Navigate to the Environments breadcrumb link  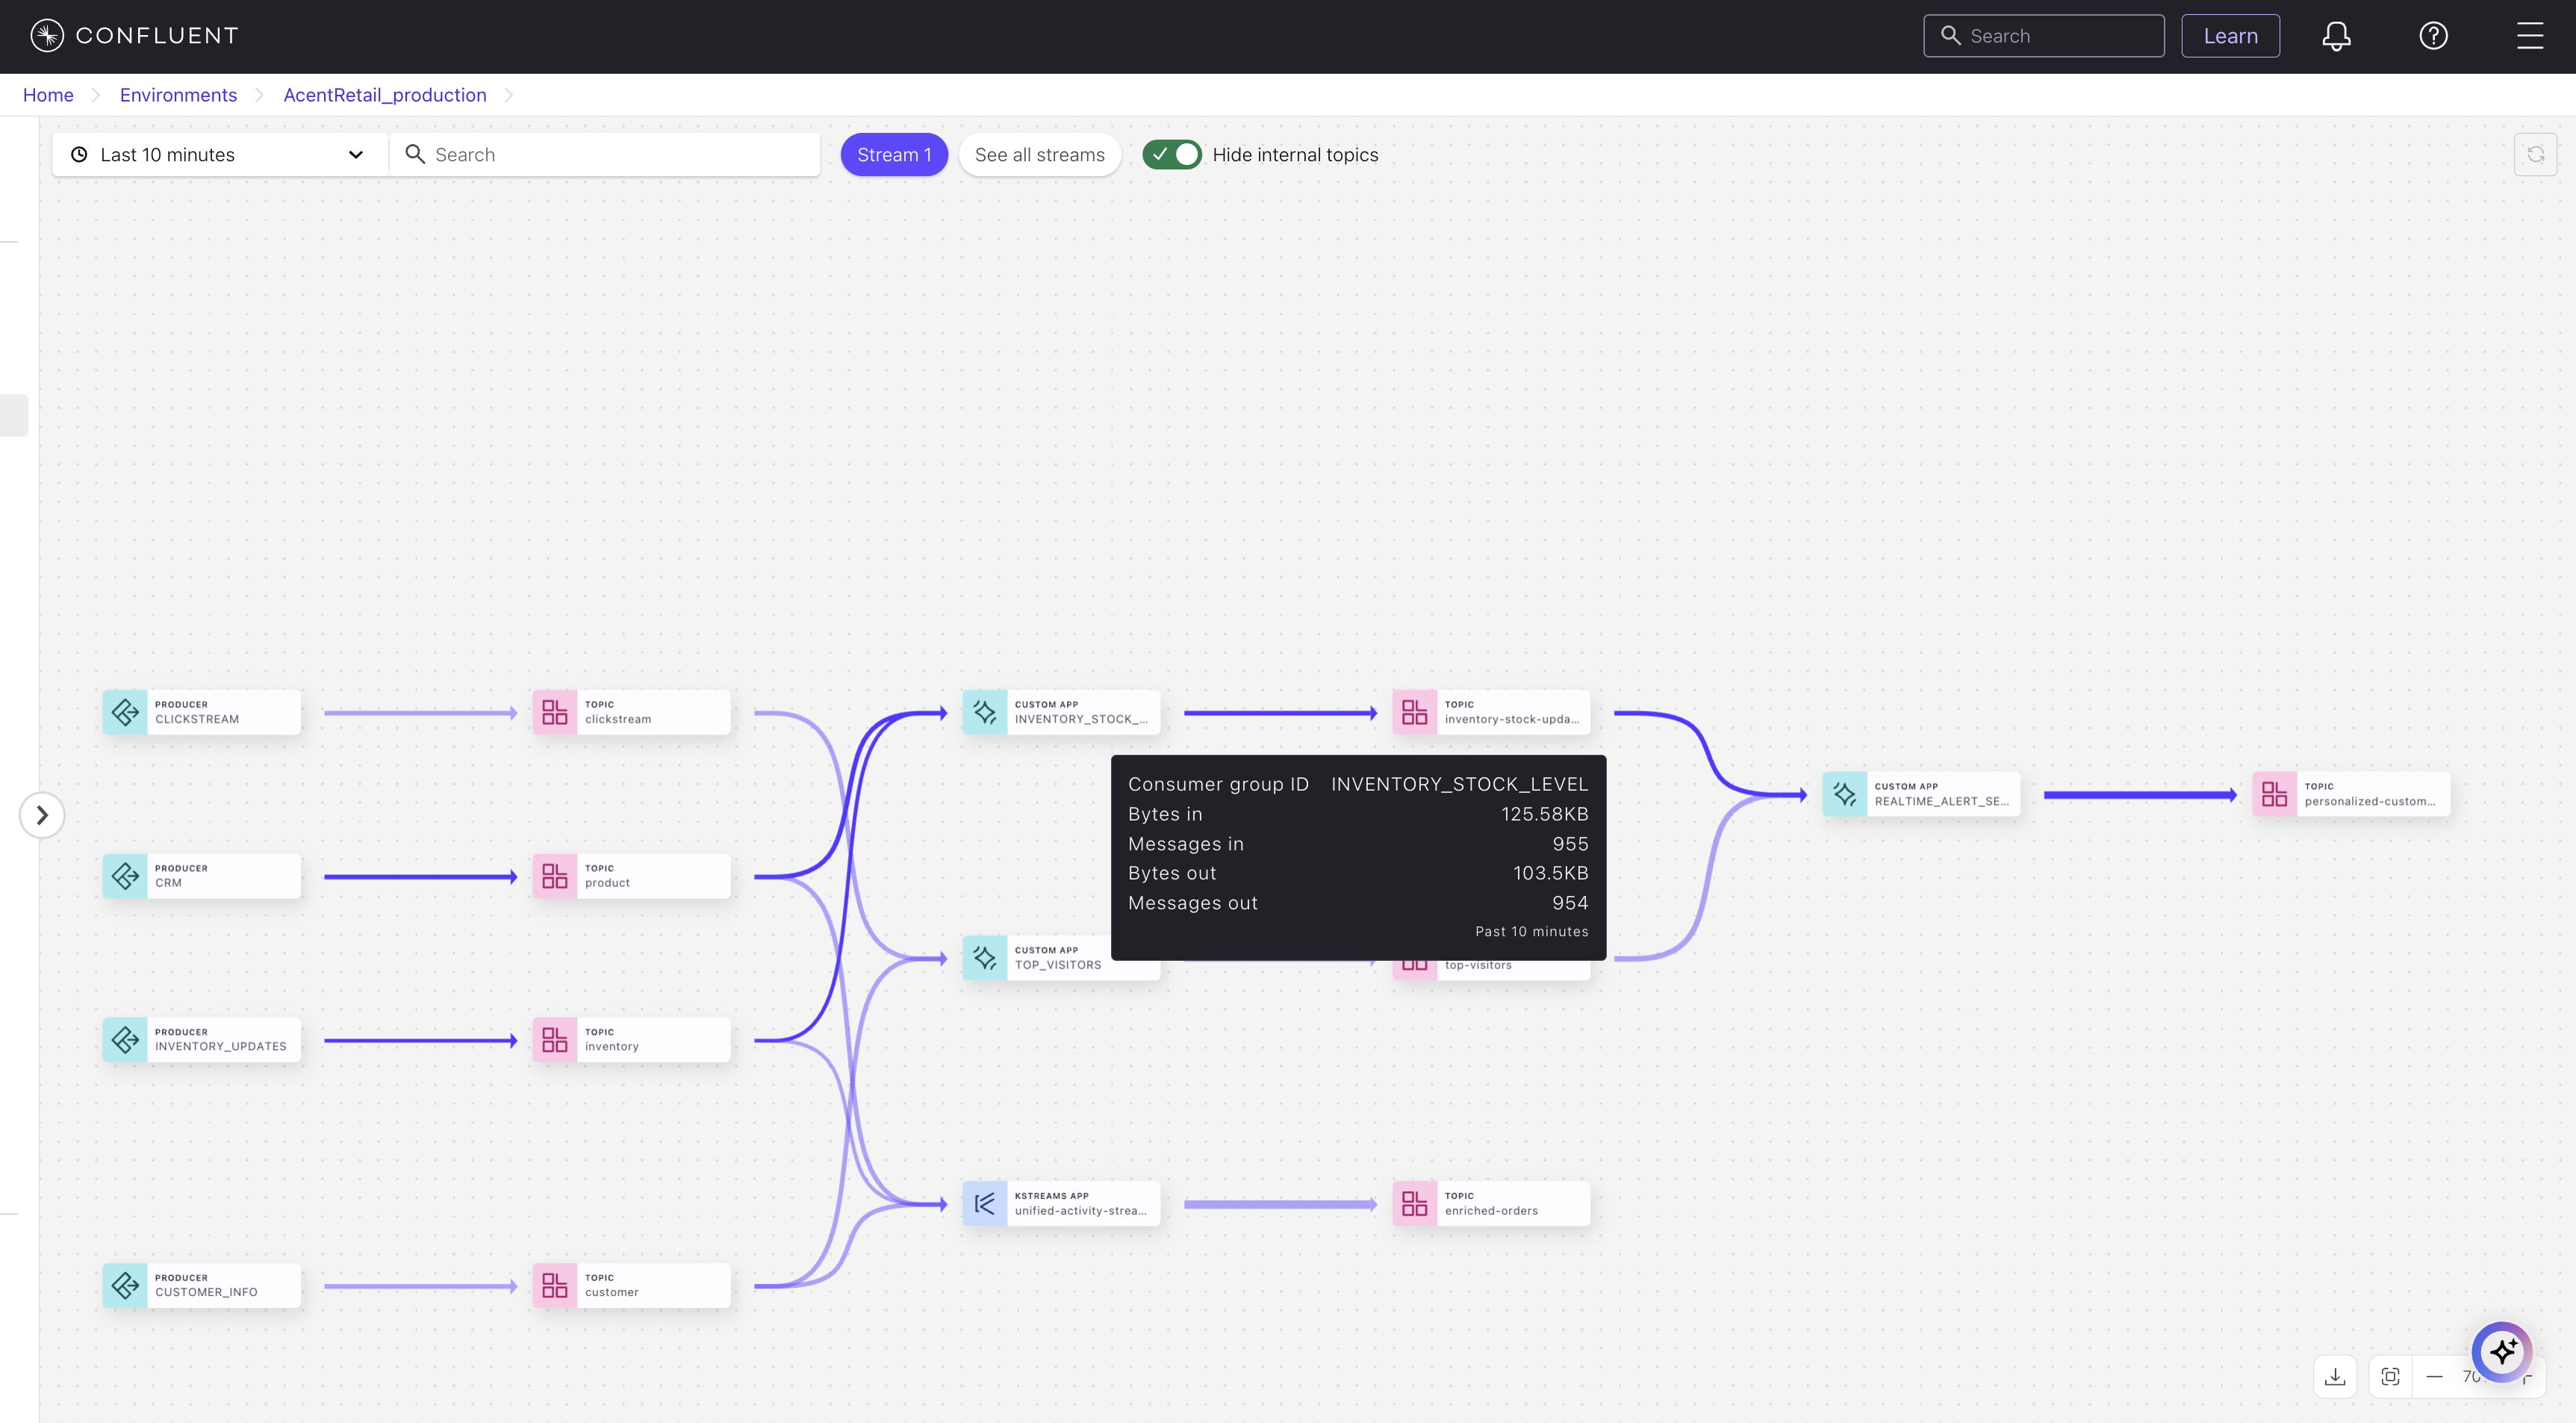pyautogui.click(x=178, y=94)
